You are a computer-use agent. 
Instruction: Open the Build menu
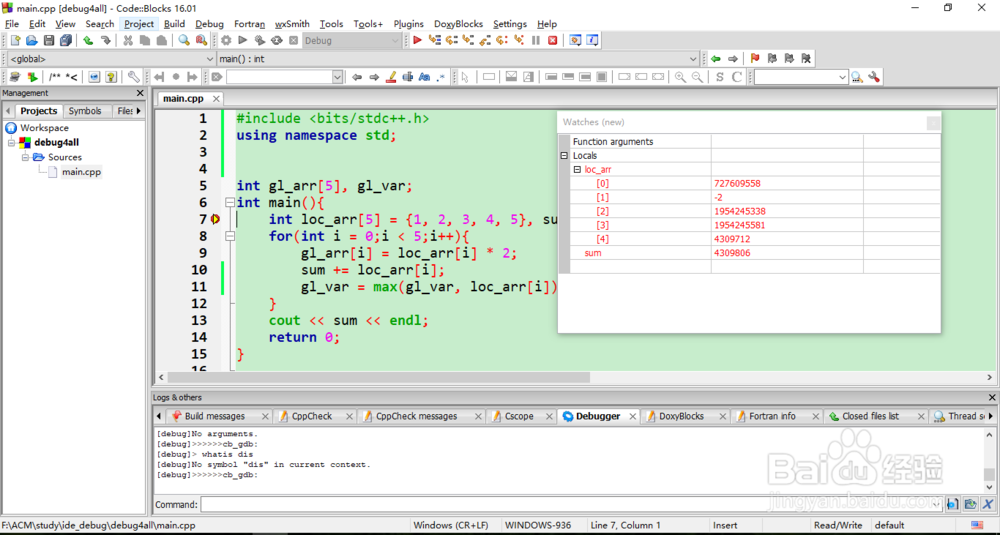(174, 24)
